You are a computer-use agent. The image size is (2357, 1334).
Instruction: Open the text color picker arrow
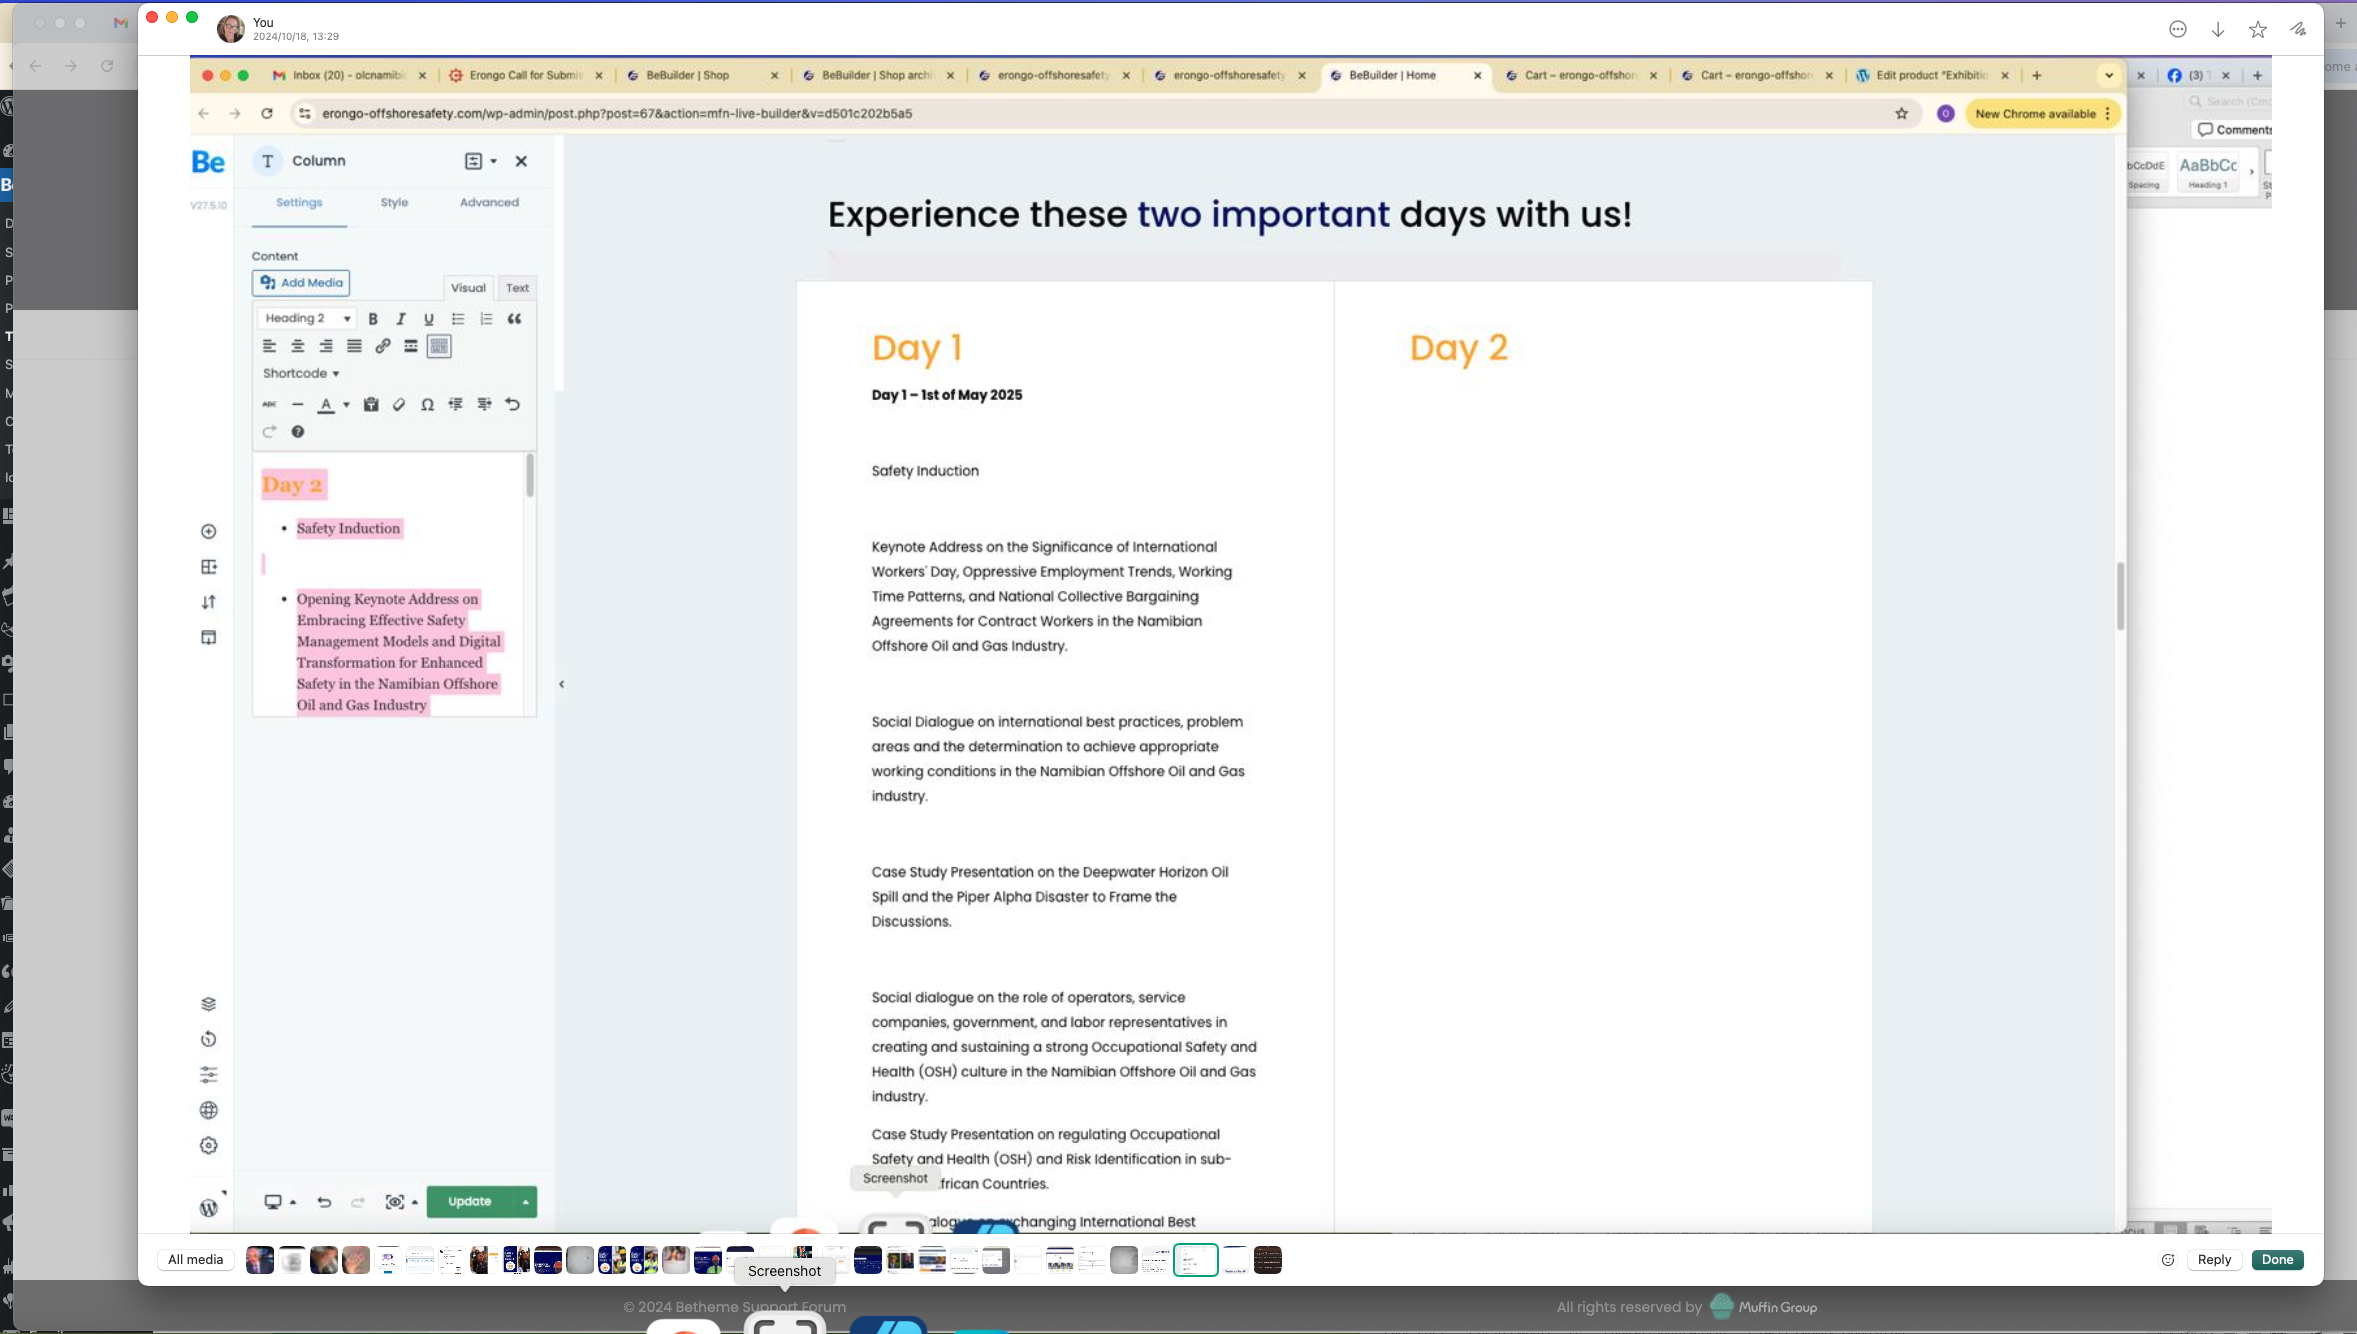click(x=346, y=404)
